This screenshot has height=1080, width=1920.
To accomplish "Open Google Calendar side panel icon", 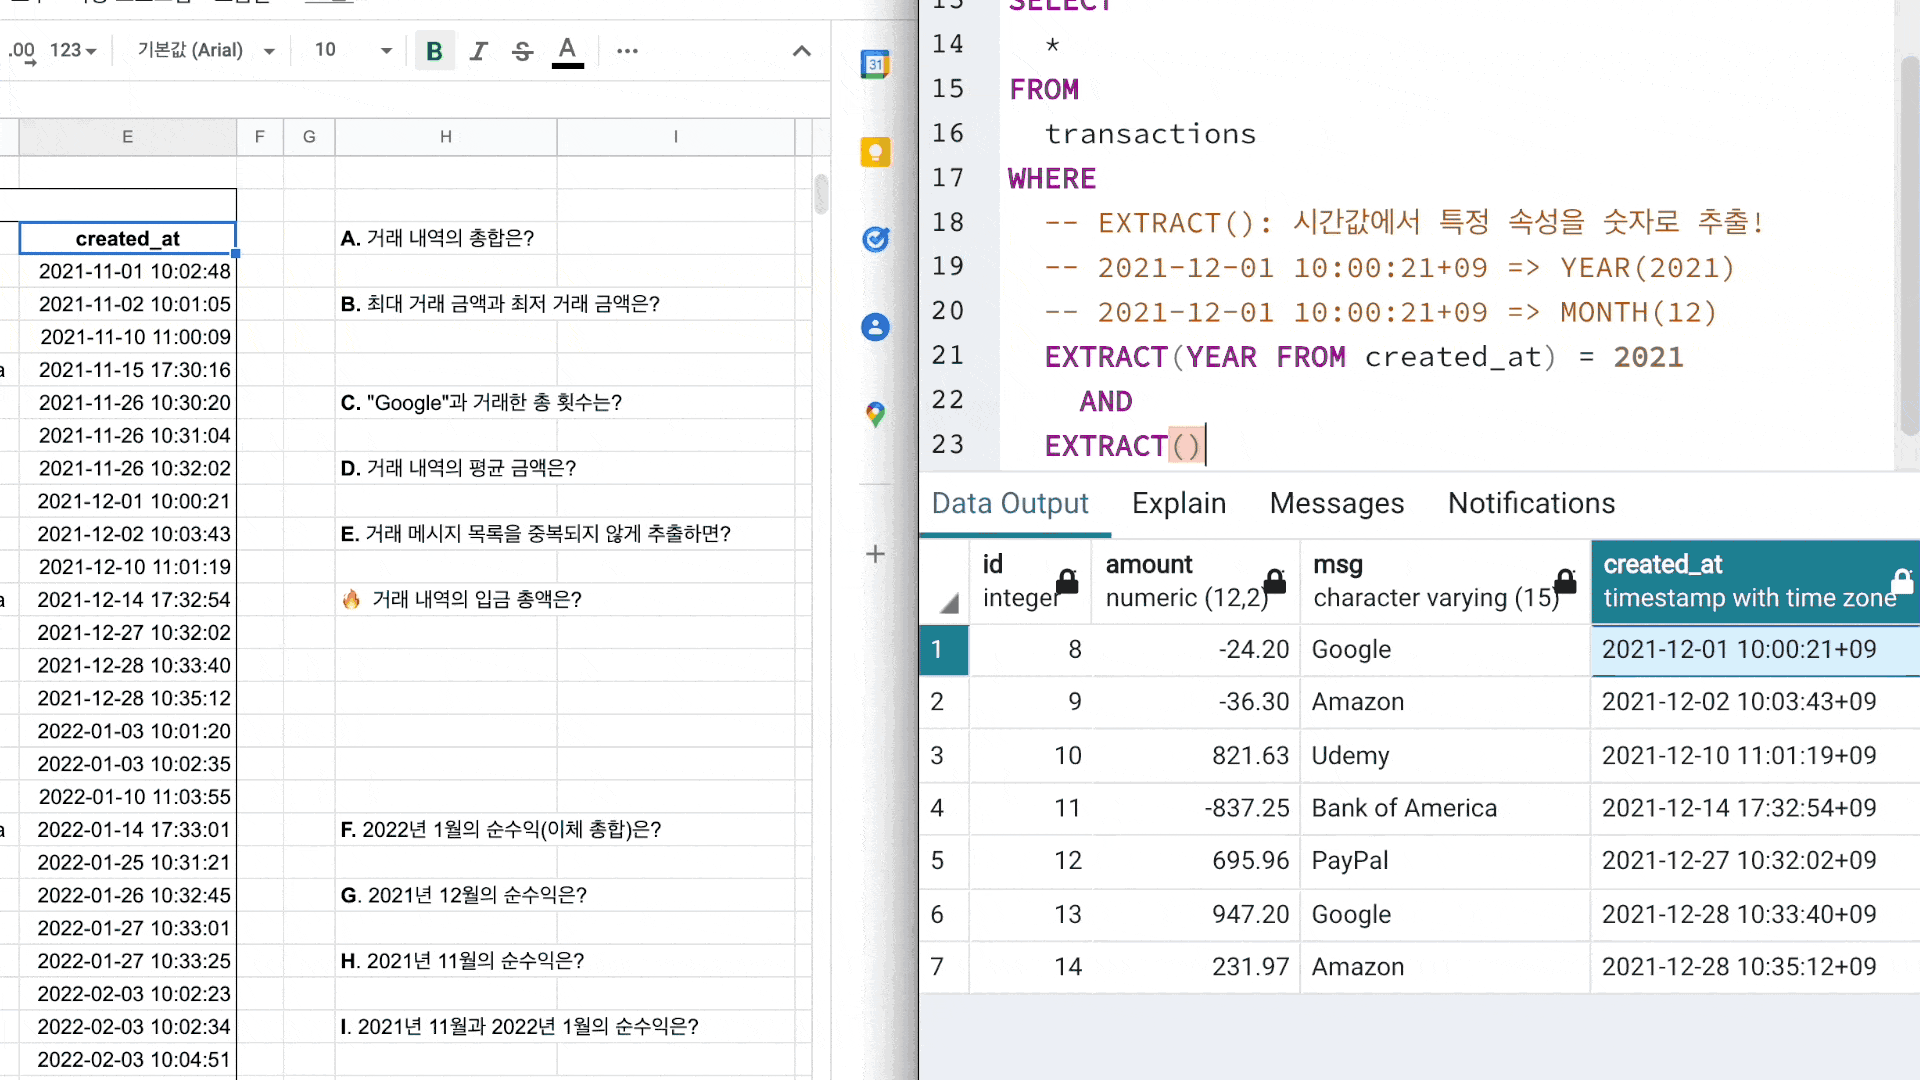I will tap(875, 65).
